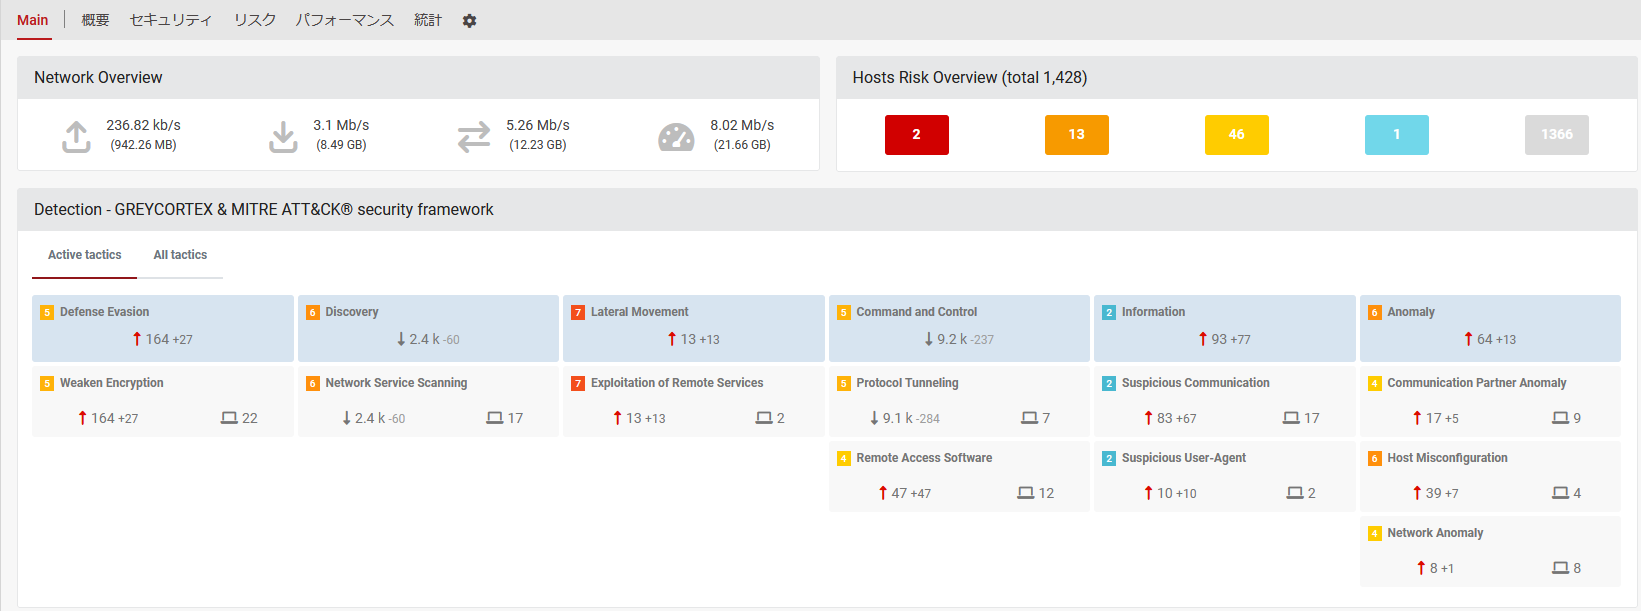Switch to the All tactics tab

[x=180, y=255]
